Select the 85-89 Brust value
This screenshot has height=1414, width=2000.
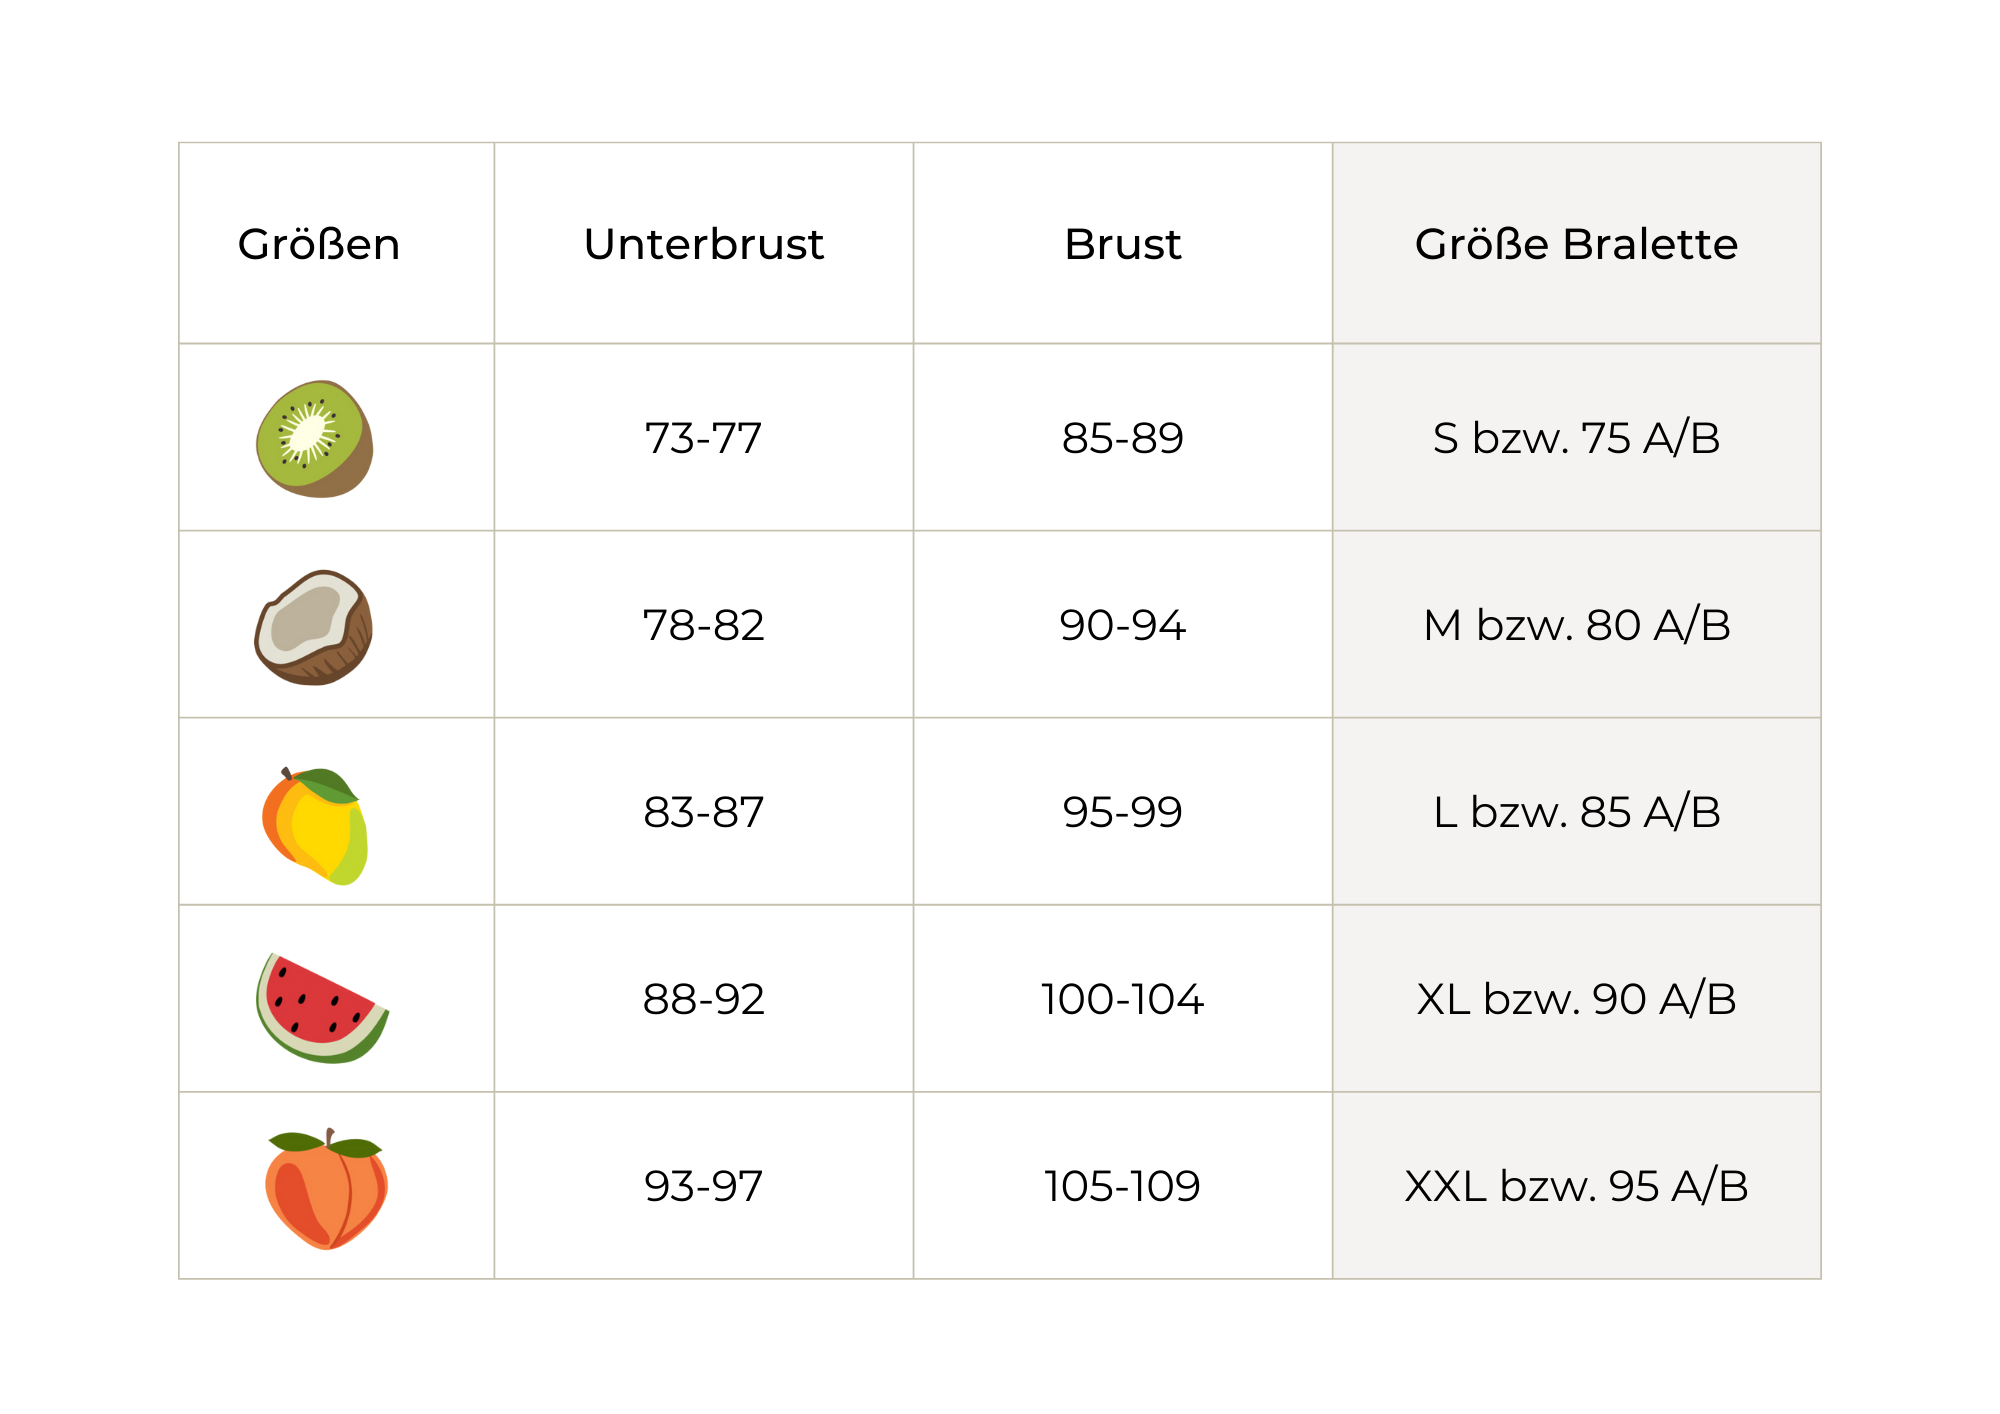1122,438
